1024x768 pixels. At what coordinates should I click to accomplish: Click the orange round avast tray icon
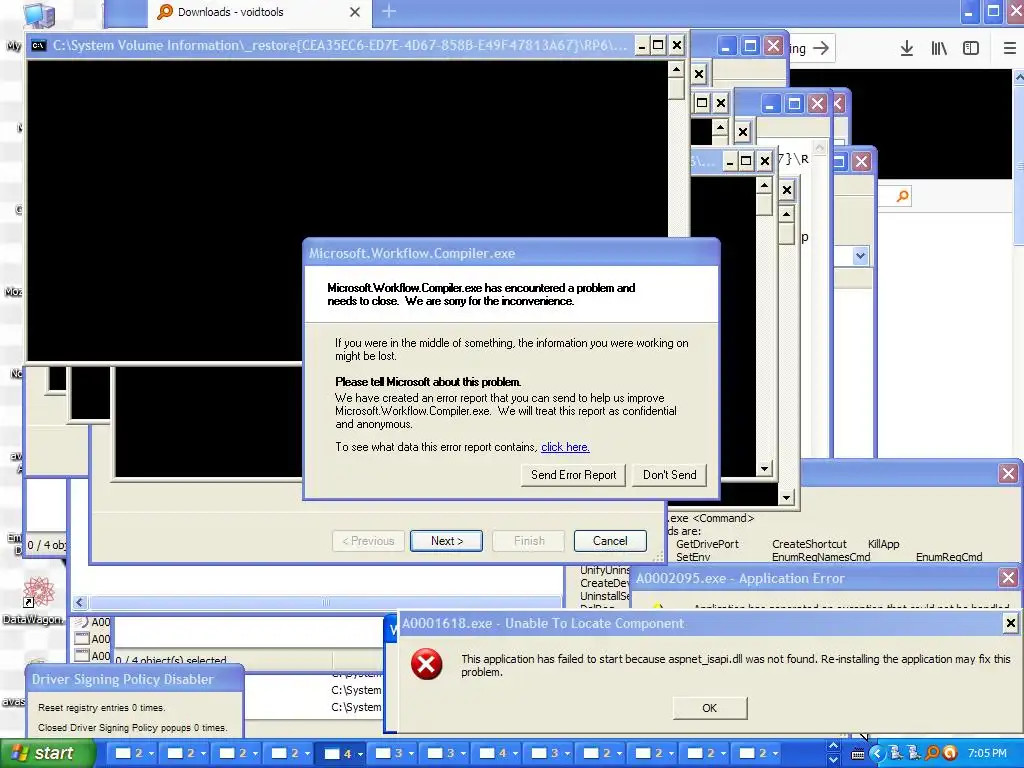coord(950,754)
